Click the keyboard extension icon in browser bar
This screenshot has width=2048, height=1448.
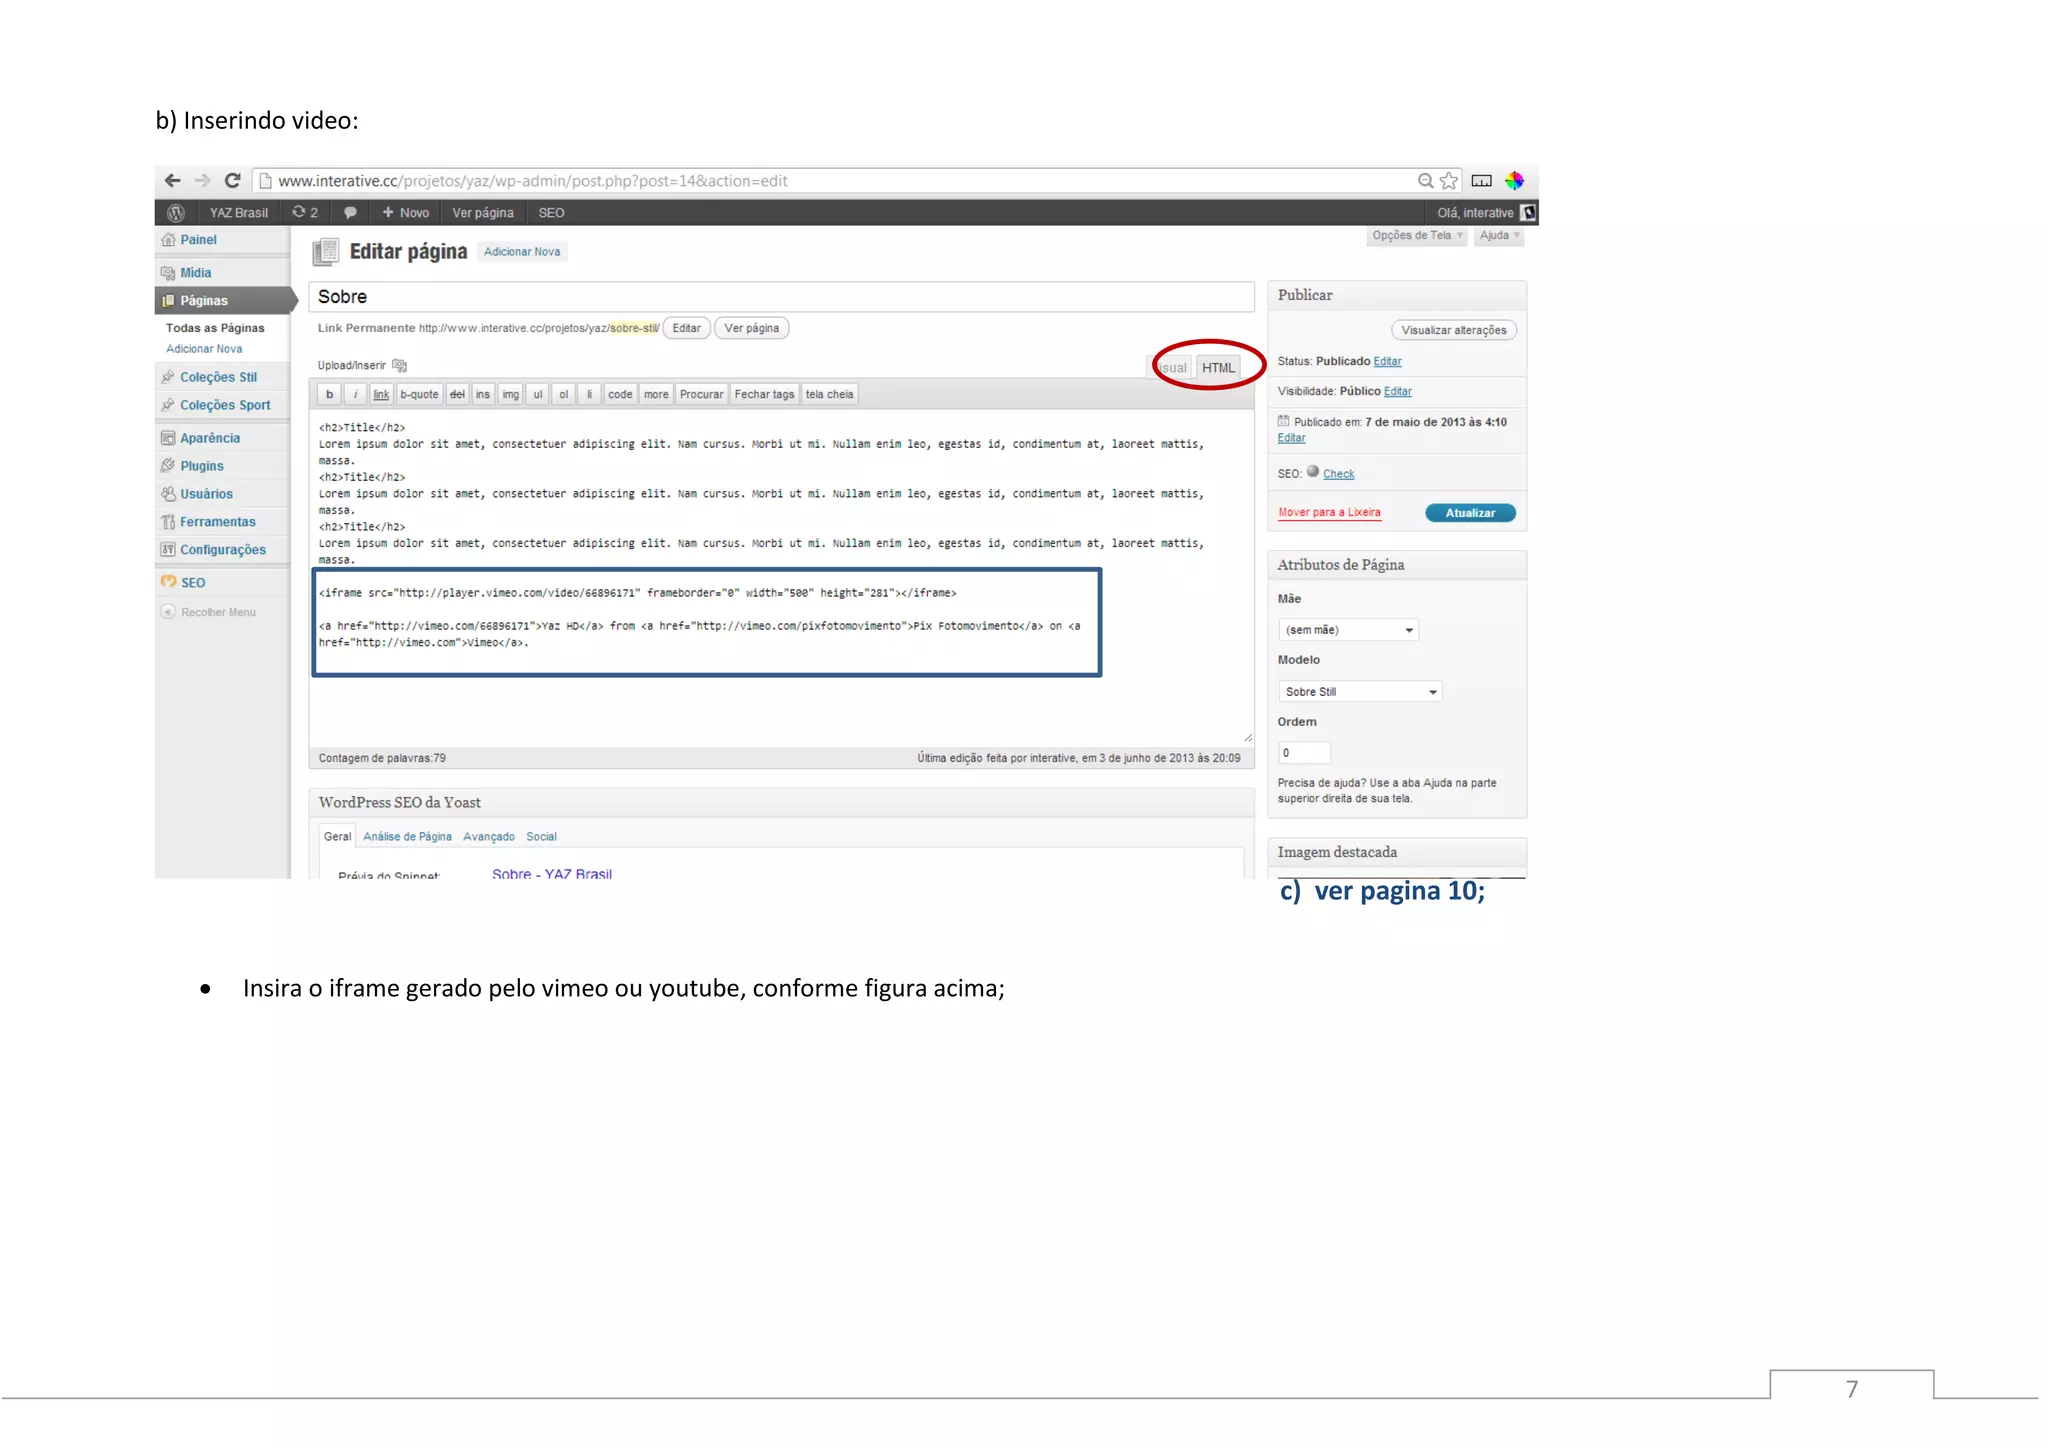click(1482, 181)
